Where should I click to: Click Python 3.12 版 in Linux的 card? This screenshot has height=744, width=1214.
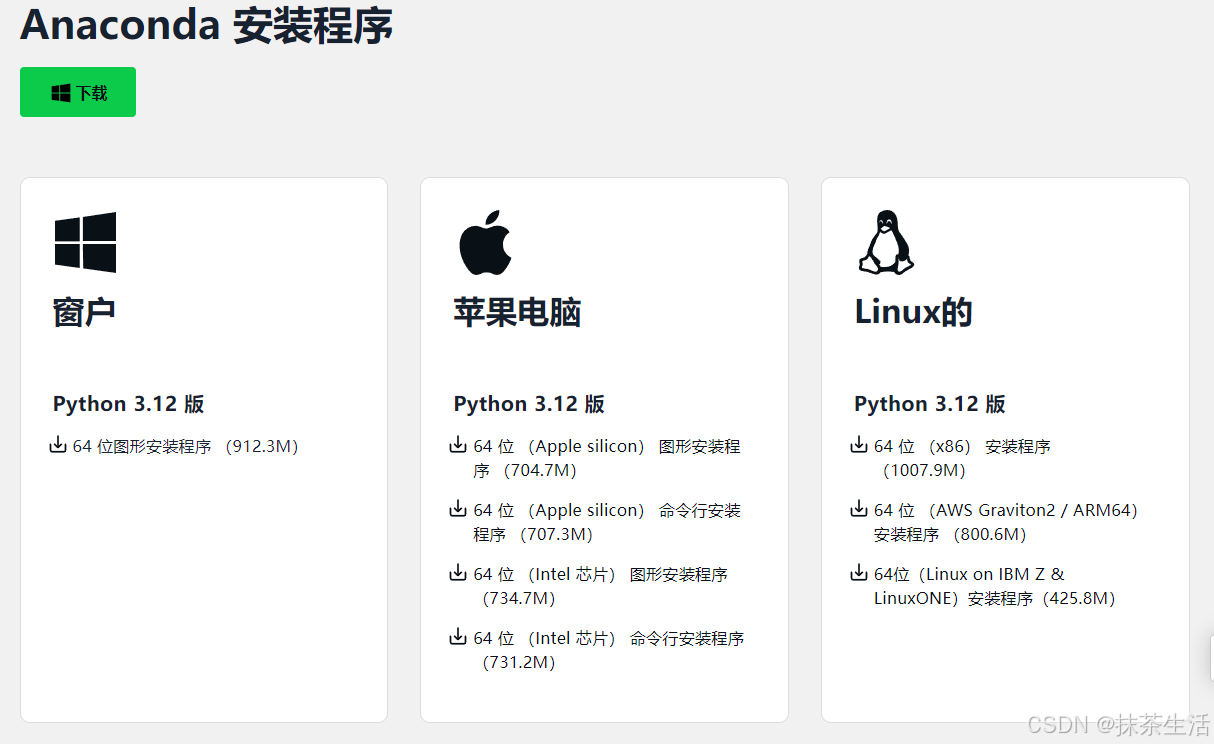(930, 404)
